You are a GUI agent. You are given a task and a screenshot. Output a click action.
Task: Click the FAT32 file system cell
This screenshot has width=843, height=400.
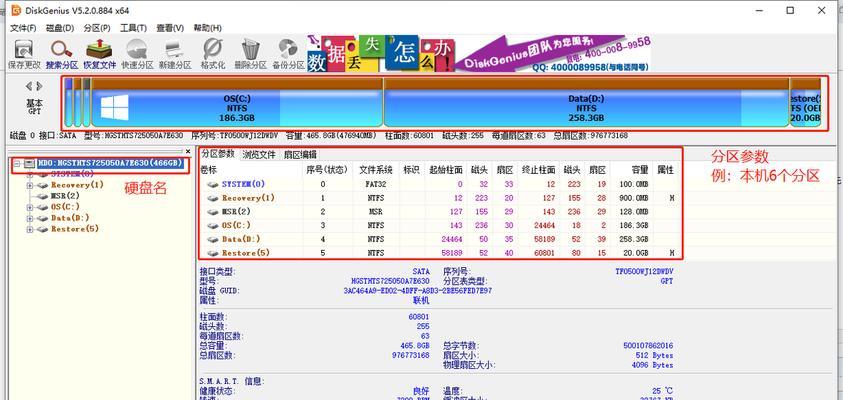[x=376, y=184]
